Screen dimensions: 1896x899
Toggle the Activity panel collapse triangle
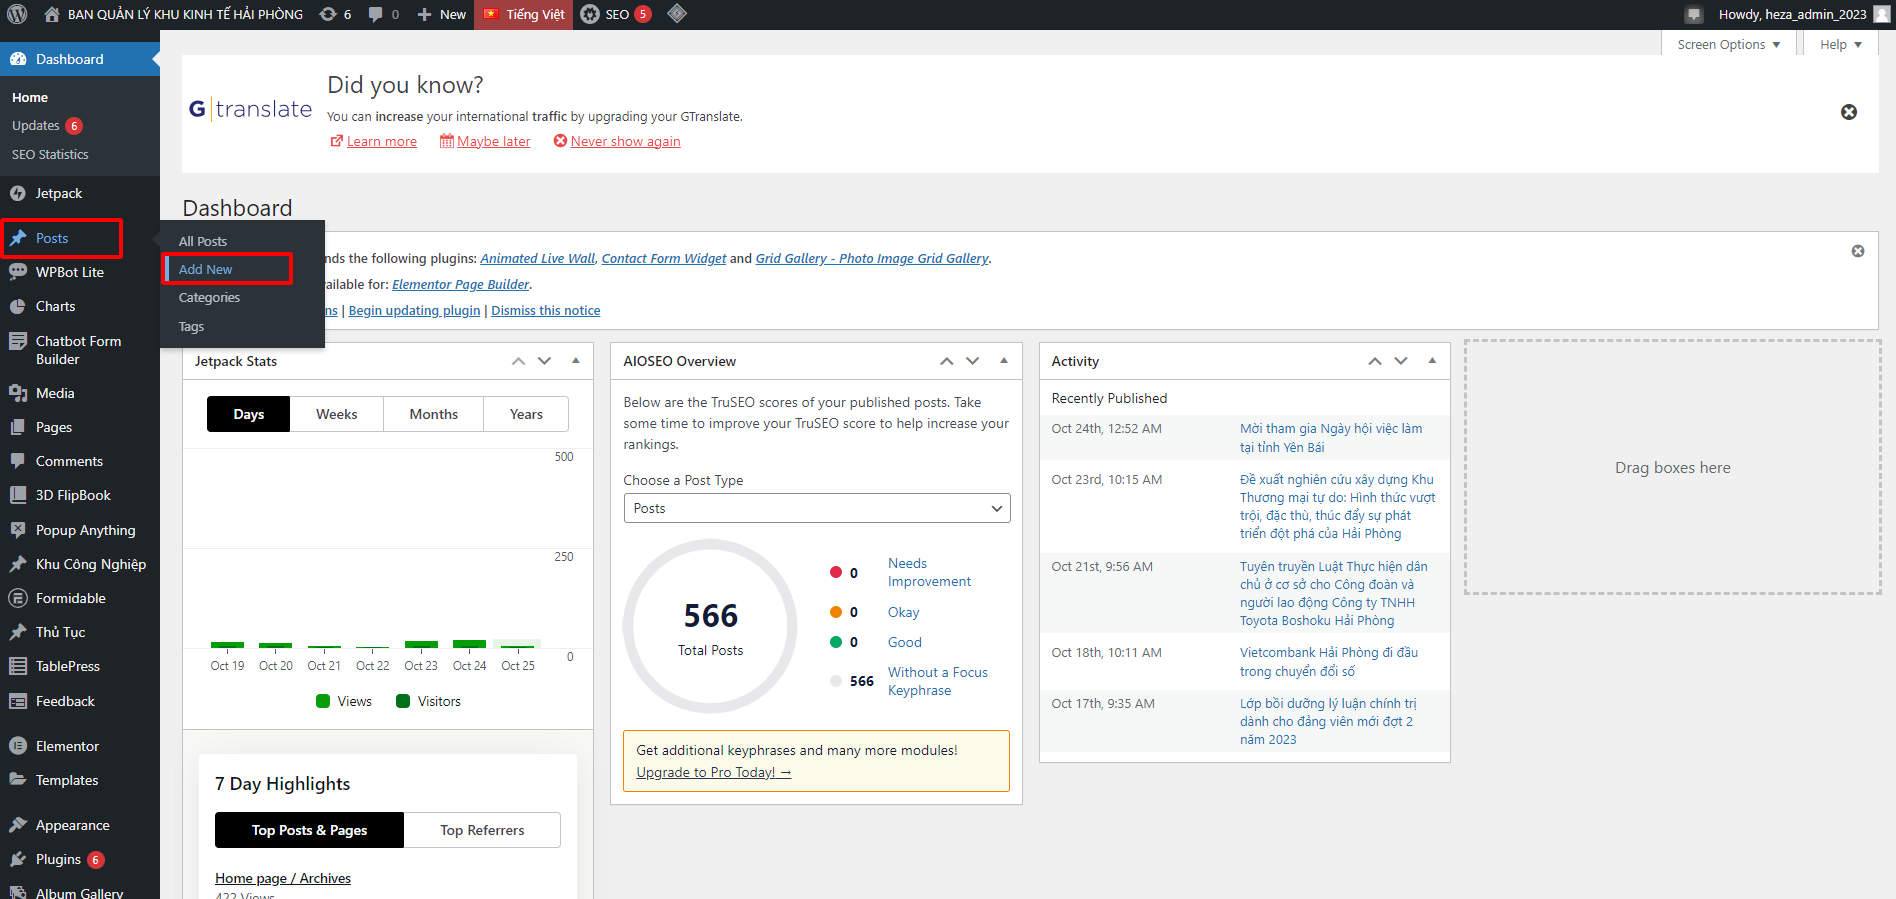tap(1432, 361)
